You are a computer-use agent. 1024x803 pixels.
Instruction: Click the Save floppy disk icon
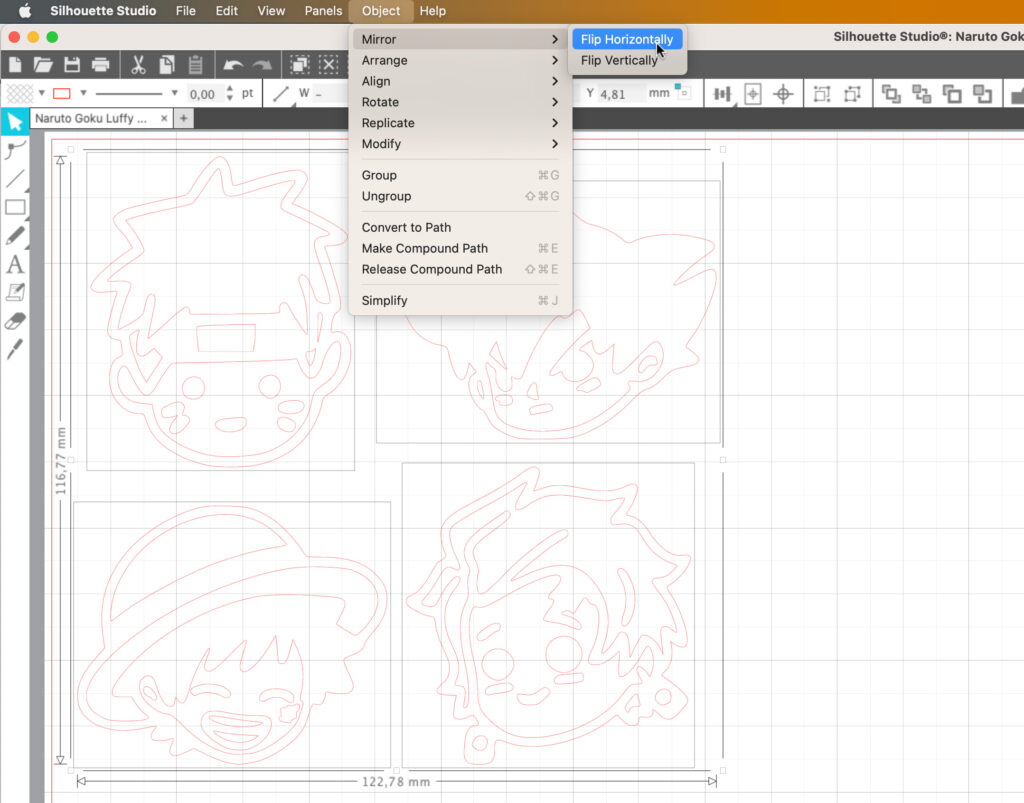72,65
